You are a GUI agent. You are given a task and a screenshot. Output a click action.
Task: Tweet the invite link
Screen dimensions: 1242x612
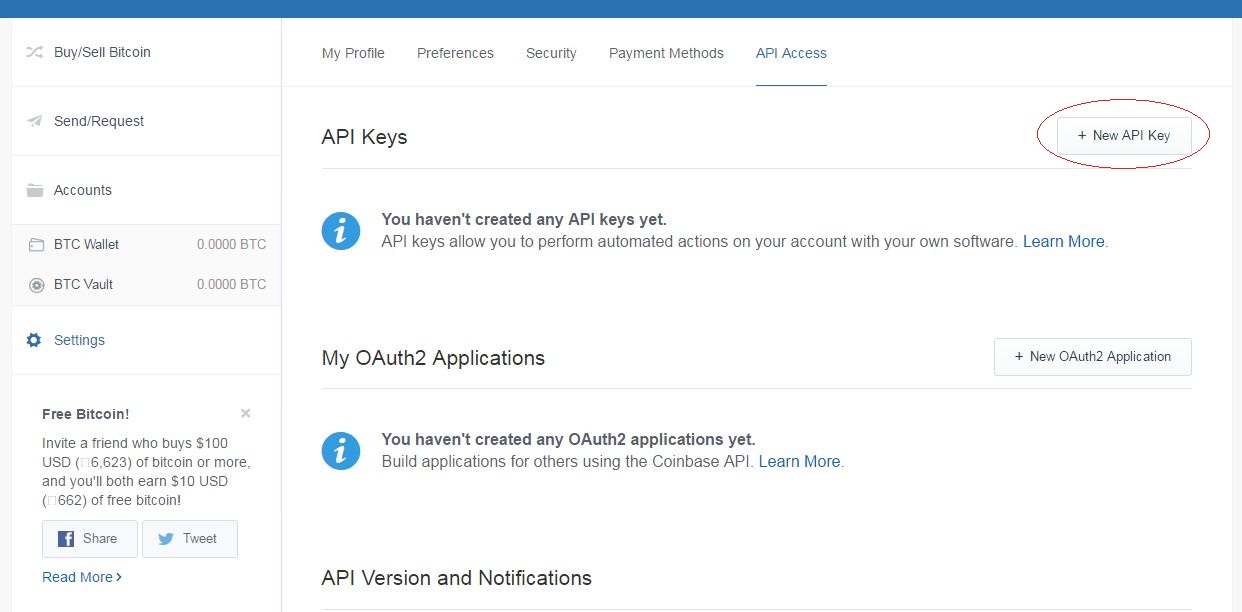[190, 539]
